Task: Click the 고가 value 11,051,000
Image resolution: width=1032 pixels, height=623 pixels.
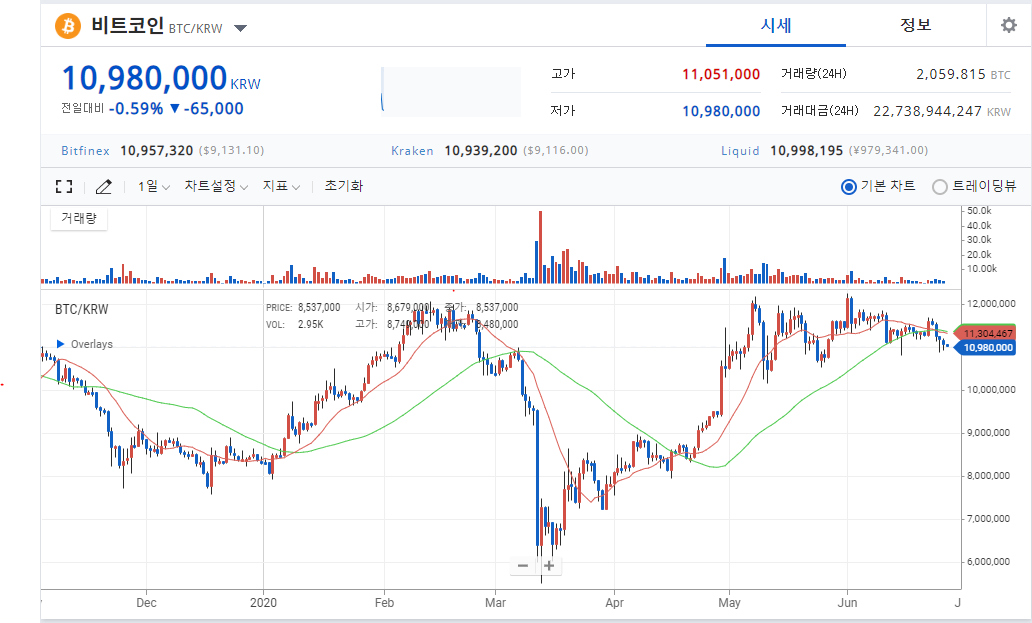Action: pos(721,74)
